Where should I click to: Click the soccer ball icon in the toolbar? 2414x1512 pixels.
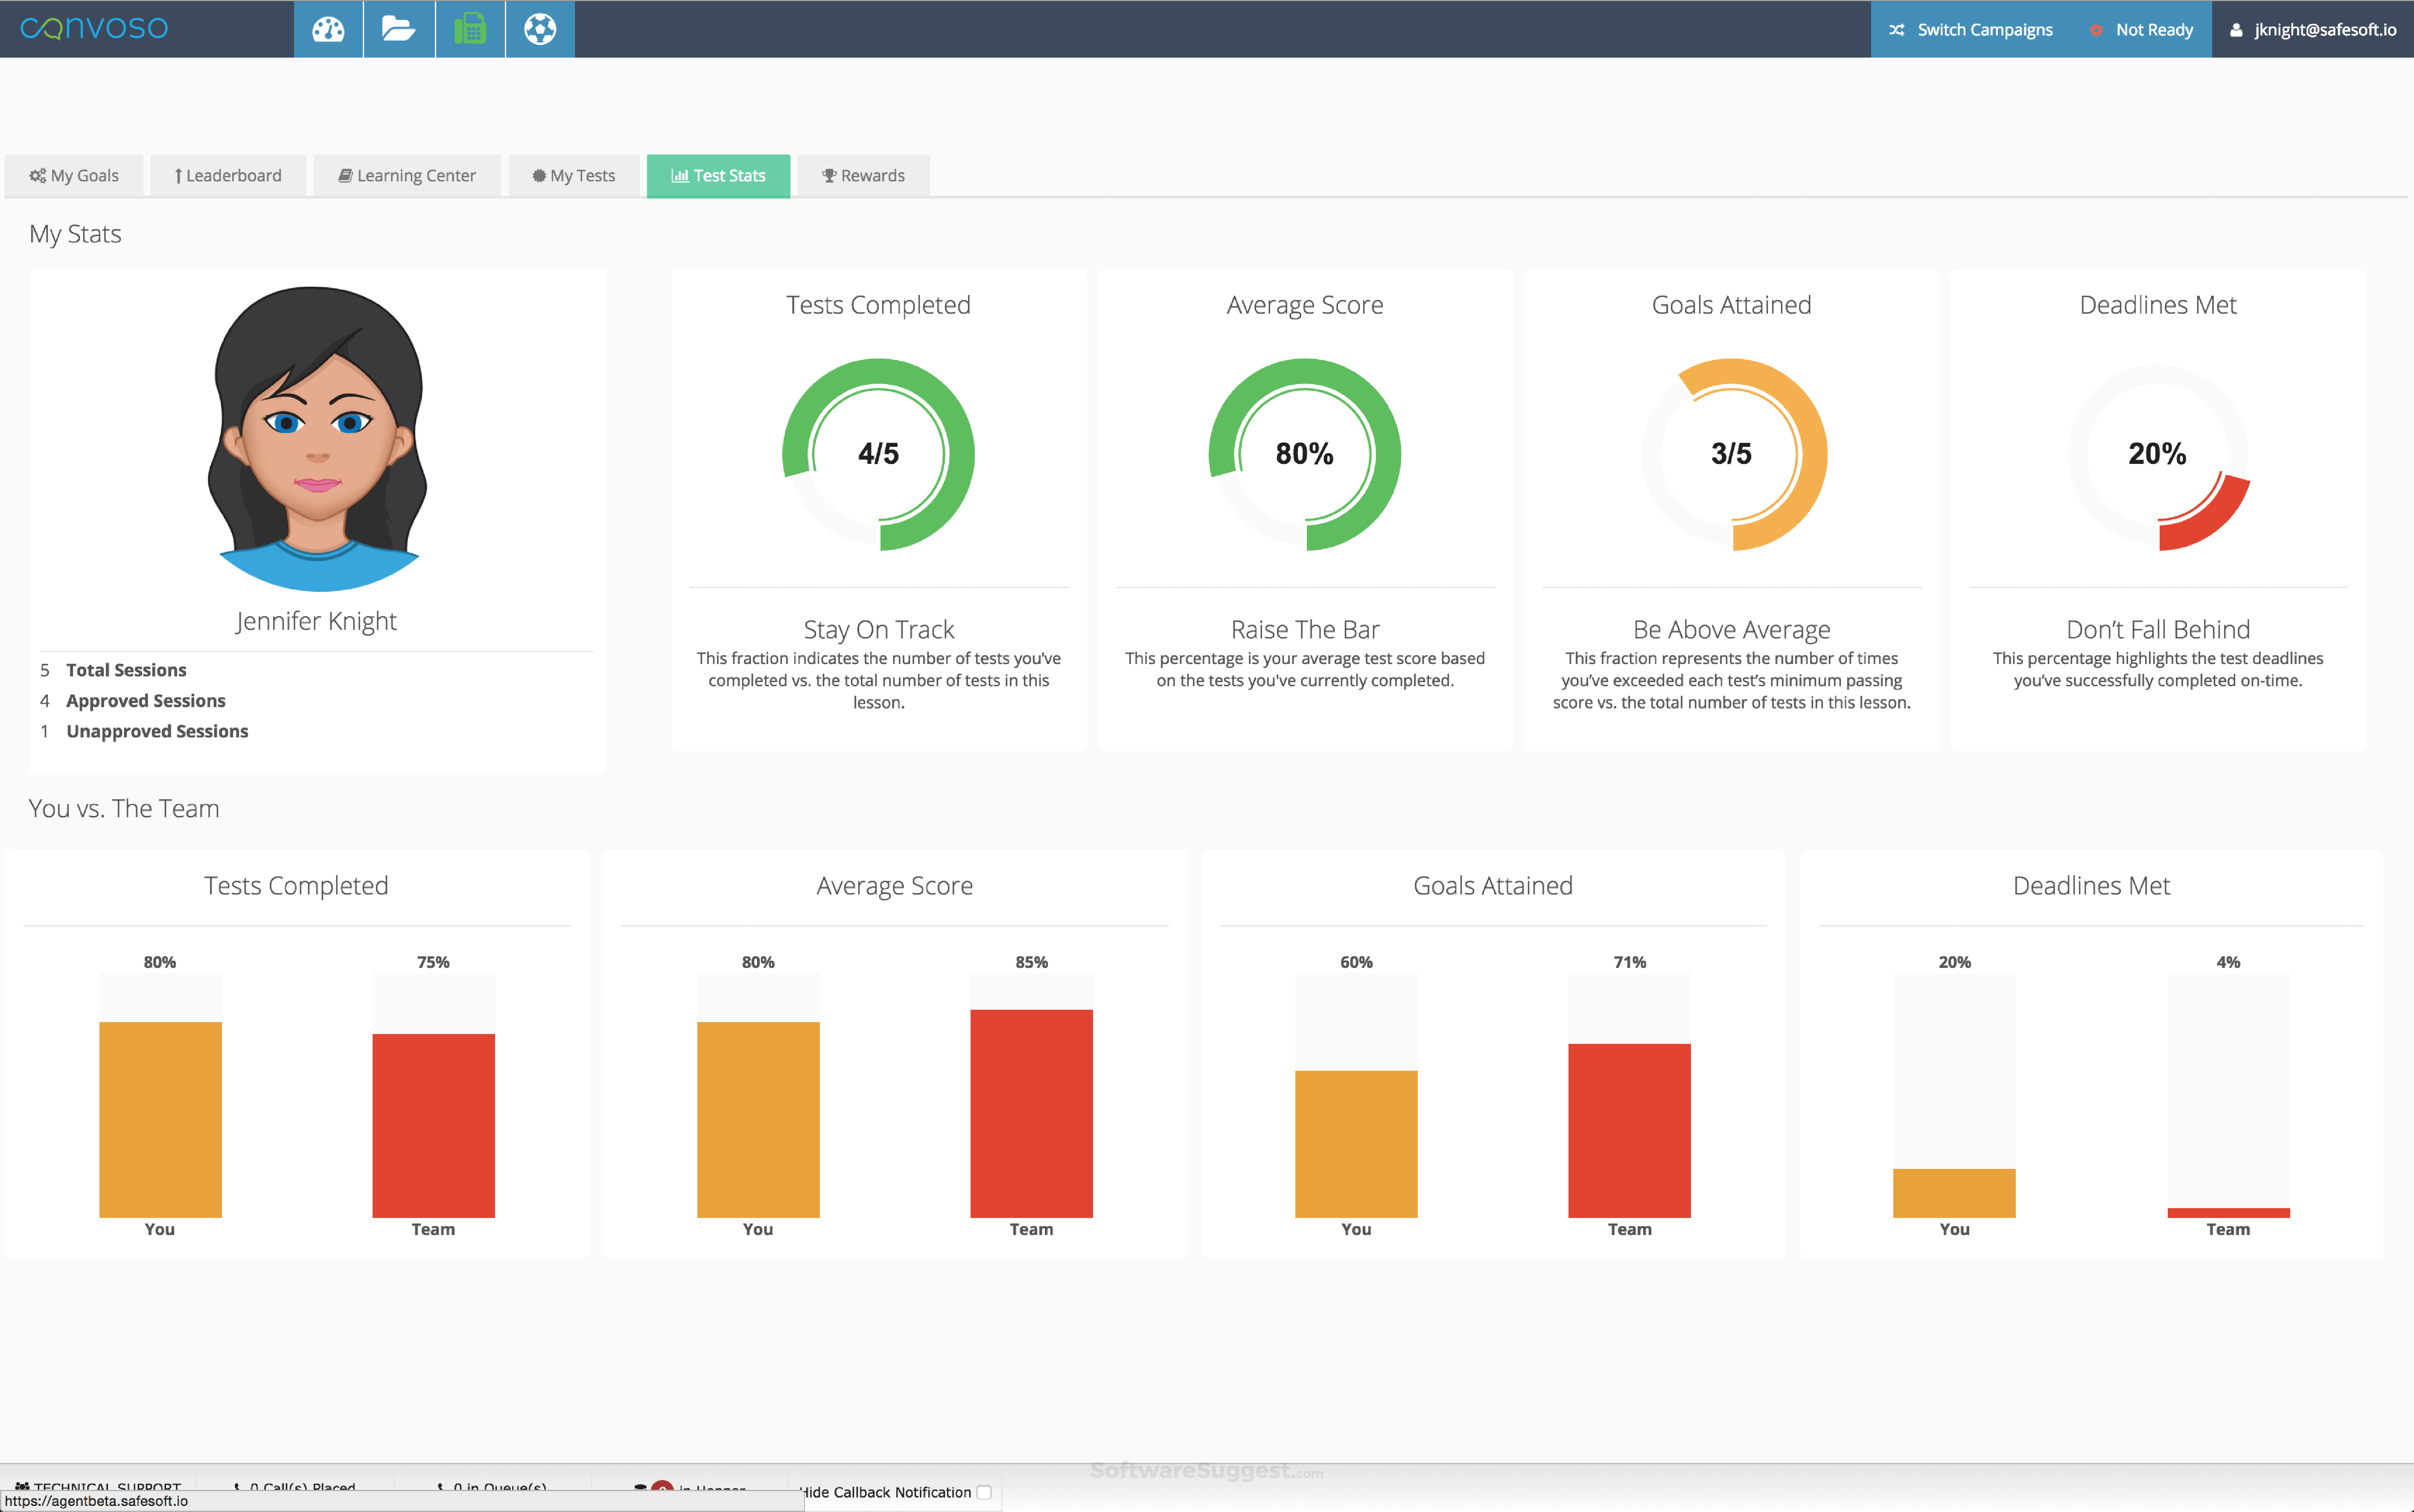coord(540,28)
